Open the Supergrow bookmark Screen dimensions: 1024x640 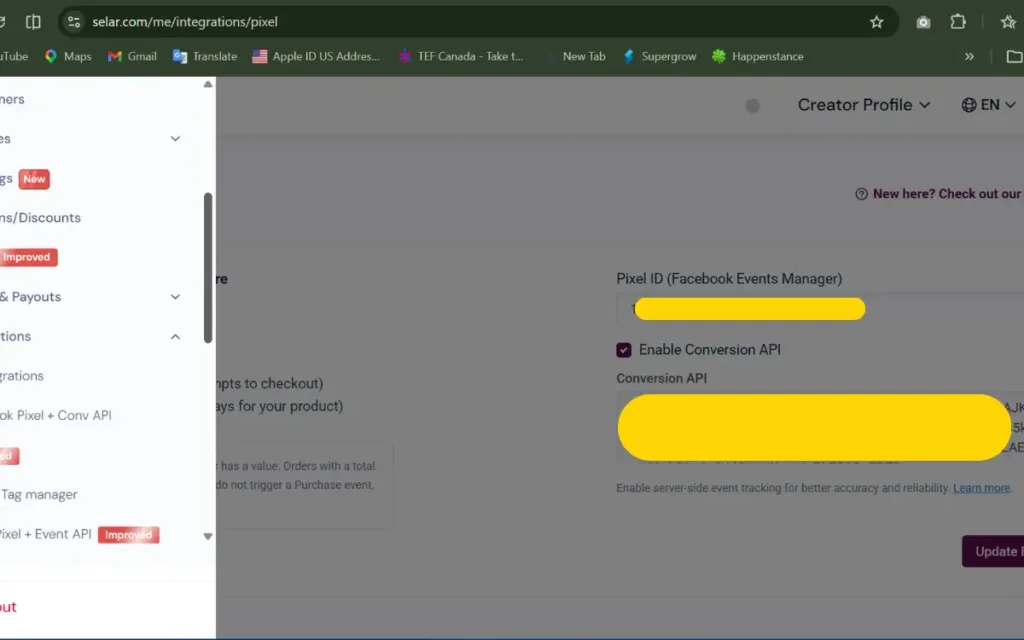click(660, 56)
